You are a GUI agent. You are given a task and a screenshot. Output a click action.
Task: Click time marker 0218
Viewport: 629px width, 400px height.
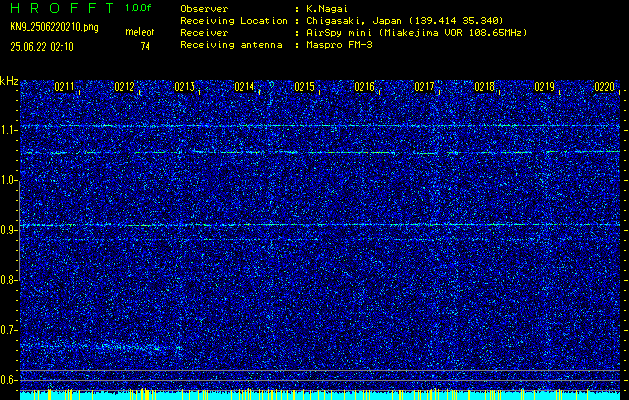[484, 87]
